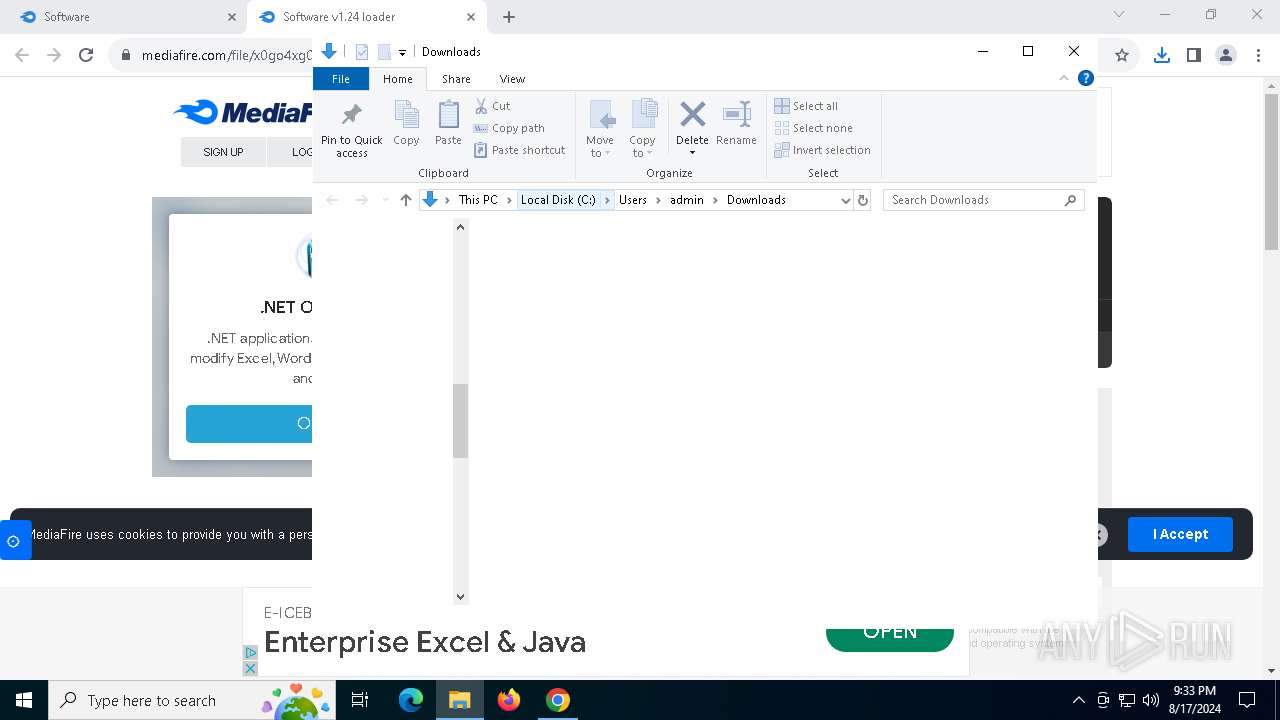Open Chrome profile avatar
Viewport: 1280px width, 720px height.
pyautogui.click(x=1226, y=56)
